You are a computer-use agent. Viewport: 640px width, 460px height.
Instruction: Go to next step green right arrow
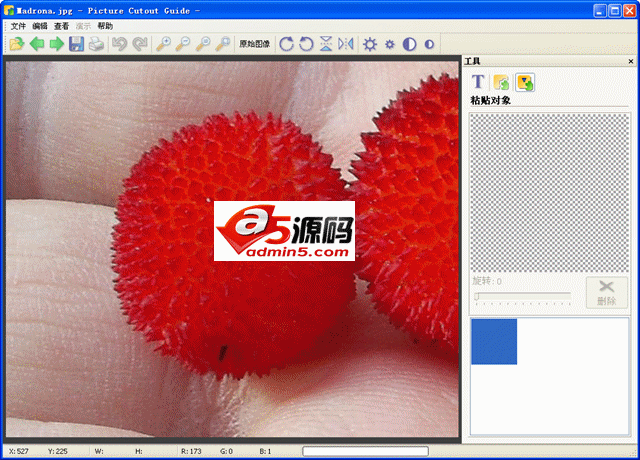[x=56, y=44]
